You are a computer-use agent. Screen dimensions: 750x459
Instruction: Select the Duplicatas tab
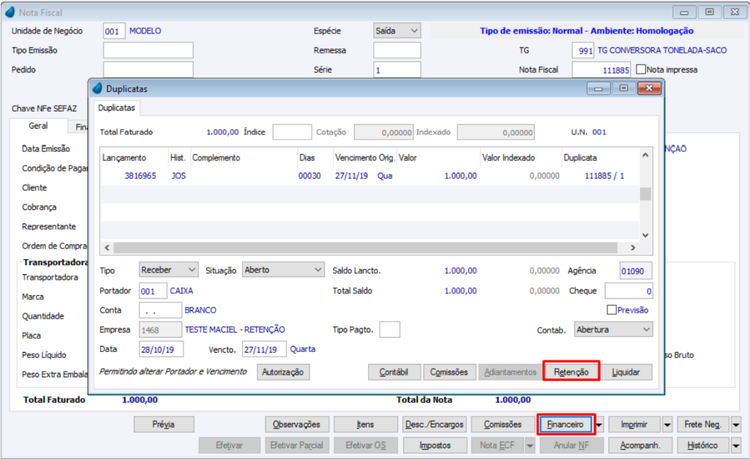click(x=116, y=108)
